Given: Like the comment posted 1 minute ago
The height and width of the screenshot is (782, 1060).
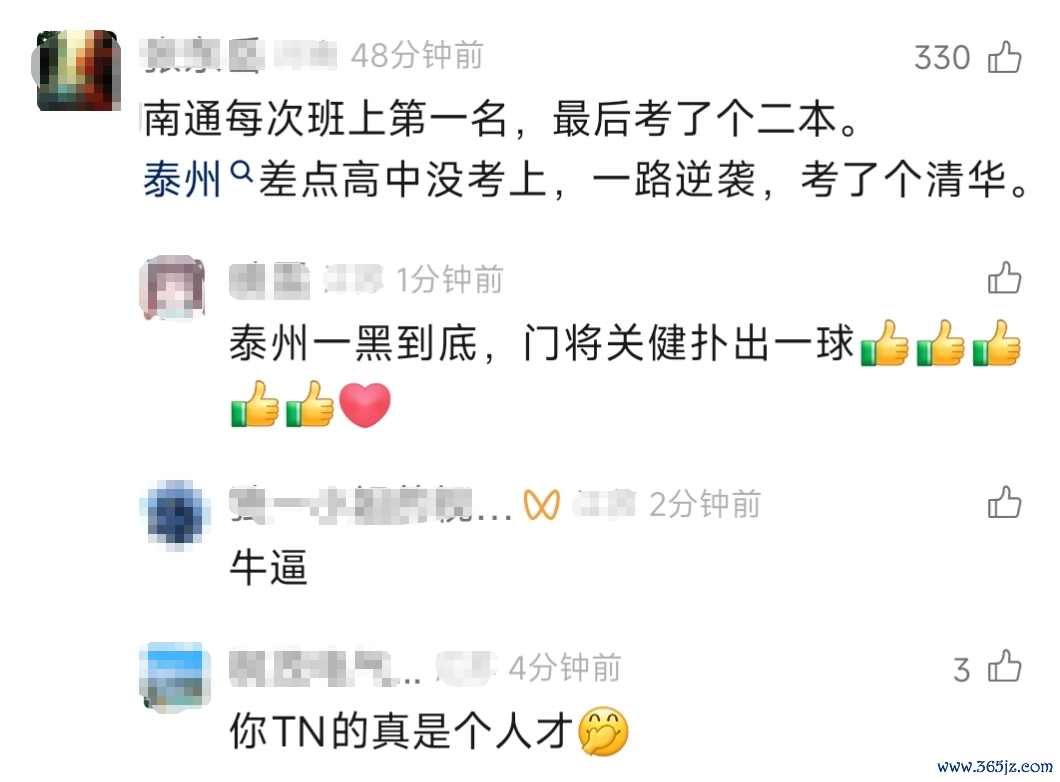Looking at the screenshot, I should (1005, 278).
